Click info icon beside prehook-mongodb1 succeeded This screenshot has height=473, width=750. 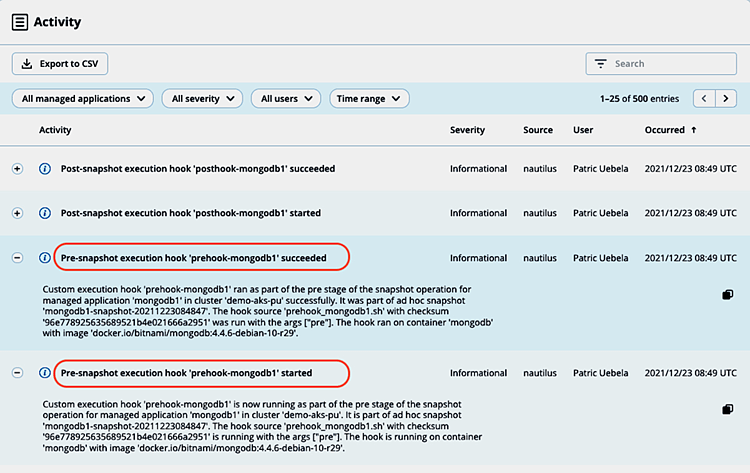coord(44,257)
